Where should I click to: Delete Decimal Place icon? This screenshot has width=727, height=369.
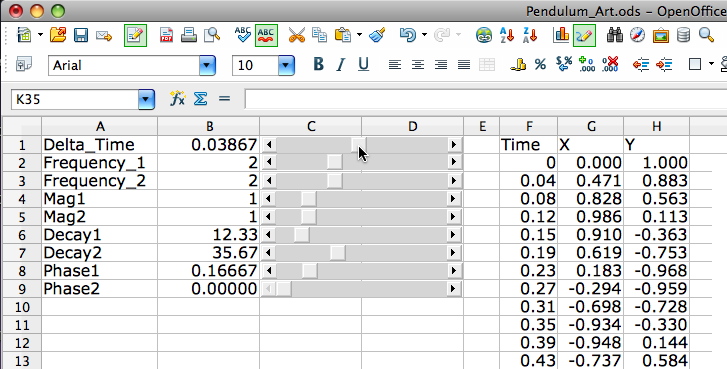point(610,64)
